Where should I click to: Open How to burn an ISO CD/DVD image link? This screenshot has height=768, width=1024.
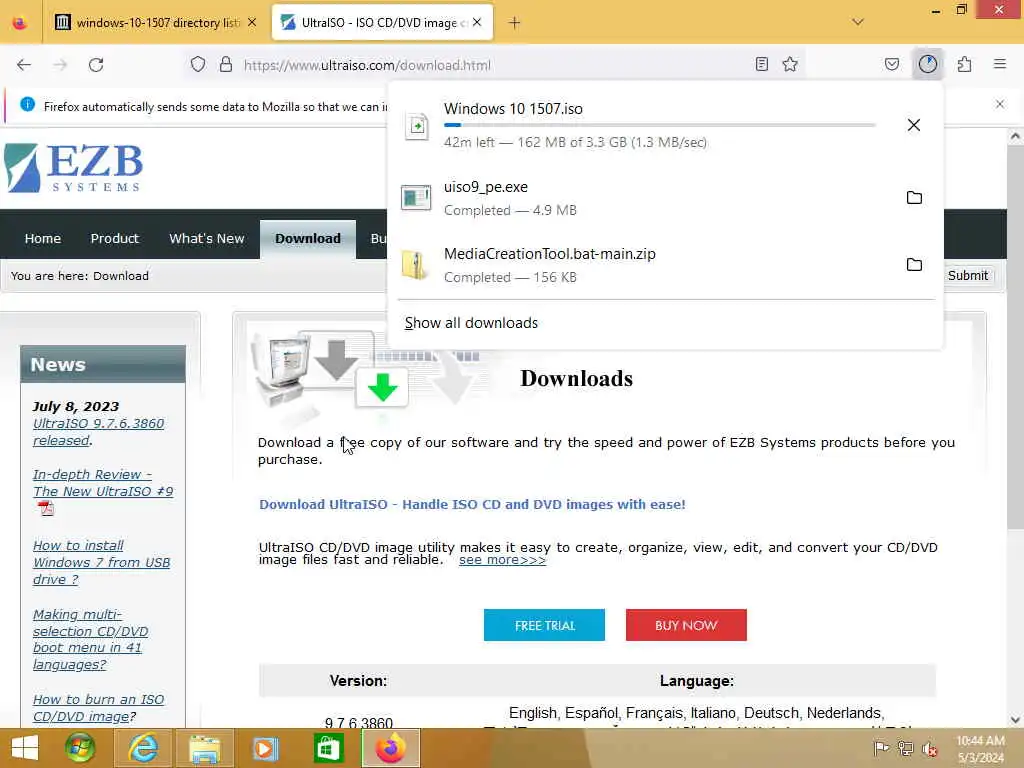pyautogui.click(x=98, y=708)
